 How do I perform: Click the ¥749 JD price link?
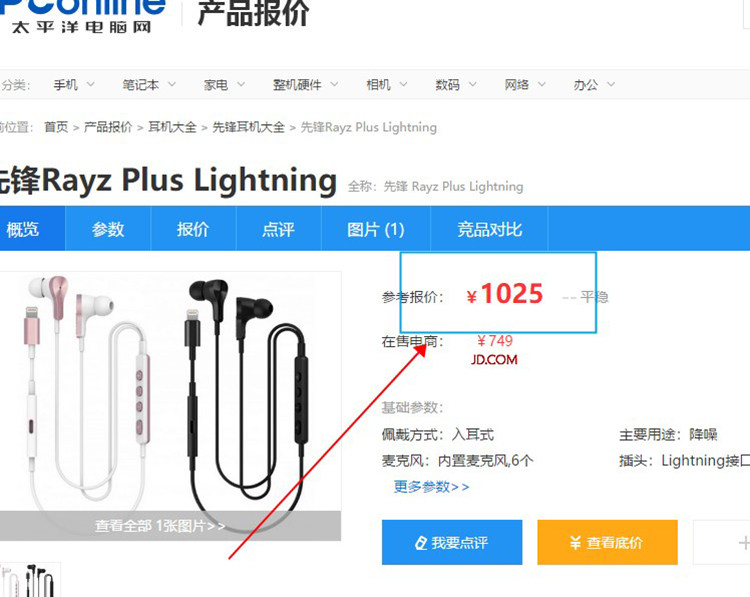coord(495,341)
